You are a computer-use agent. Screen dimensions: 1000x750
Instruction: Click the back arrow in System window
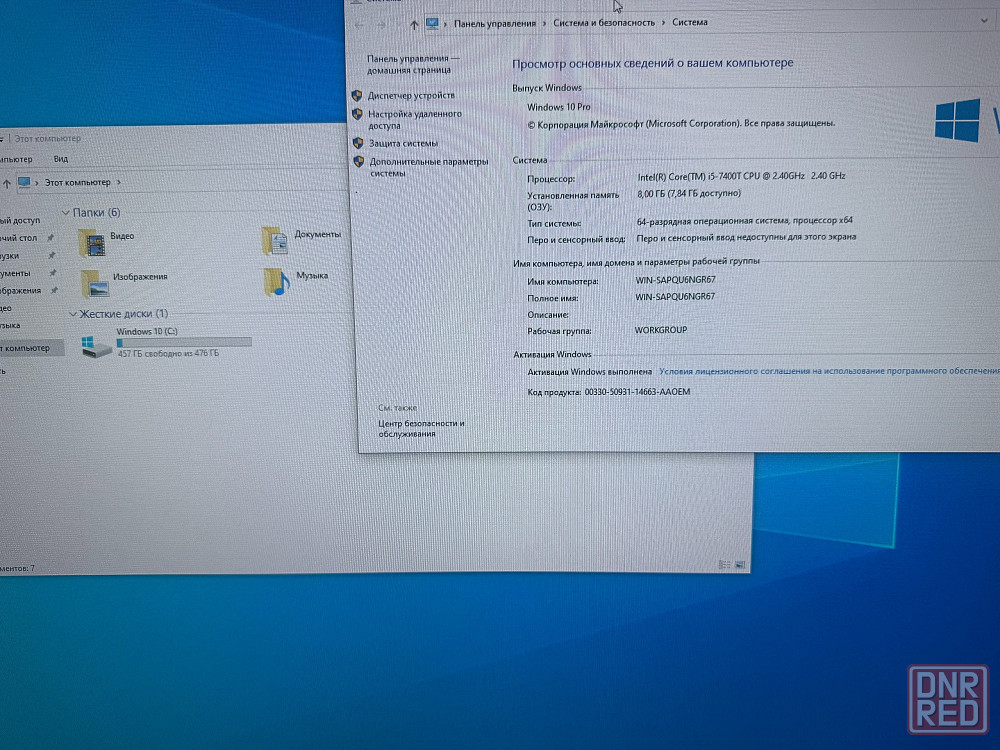click(359, 25)
